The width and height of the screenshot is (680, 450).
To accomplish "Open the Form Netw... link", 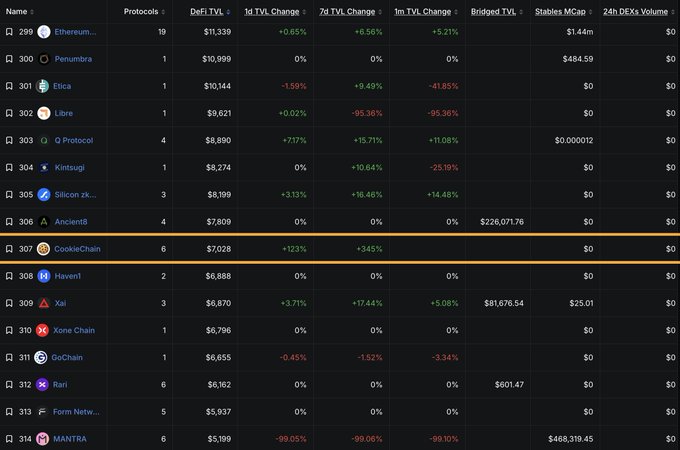I will tap(76, 411).
